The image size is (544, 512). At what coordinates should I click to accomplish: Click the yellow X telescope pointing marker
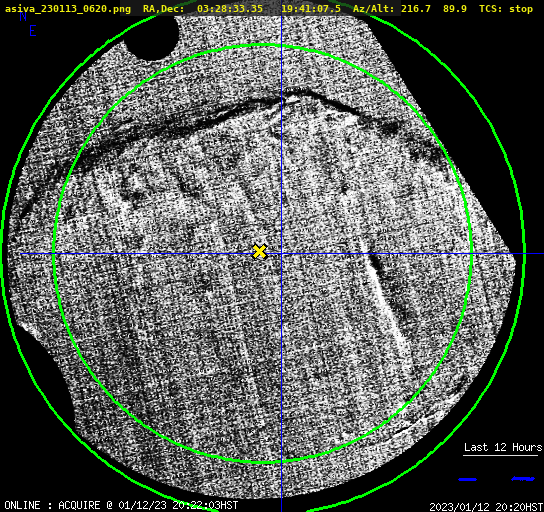[x=260, y=251]
